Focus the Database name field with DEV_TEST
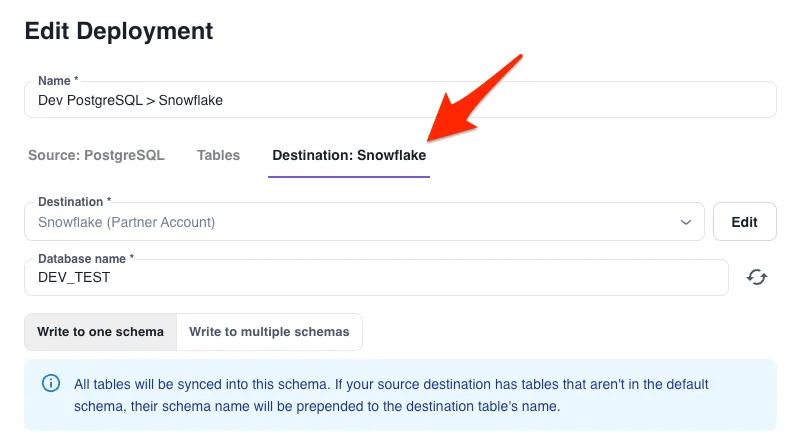 click(x=376, y=277)
